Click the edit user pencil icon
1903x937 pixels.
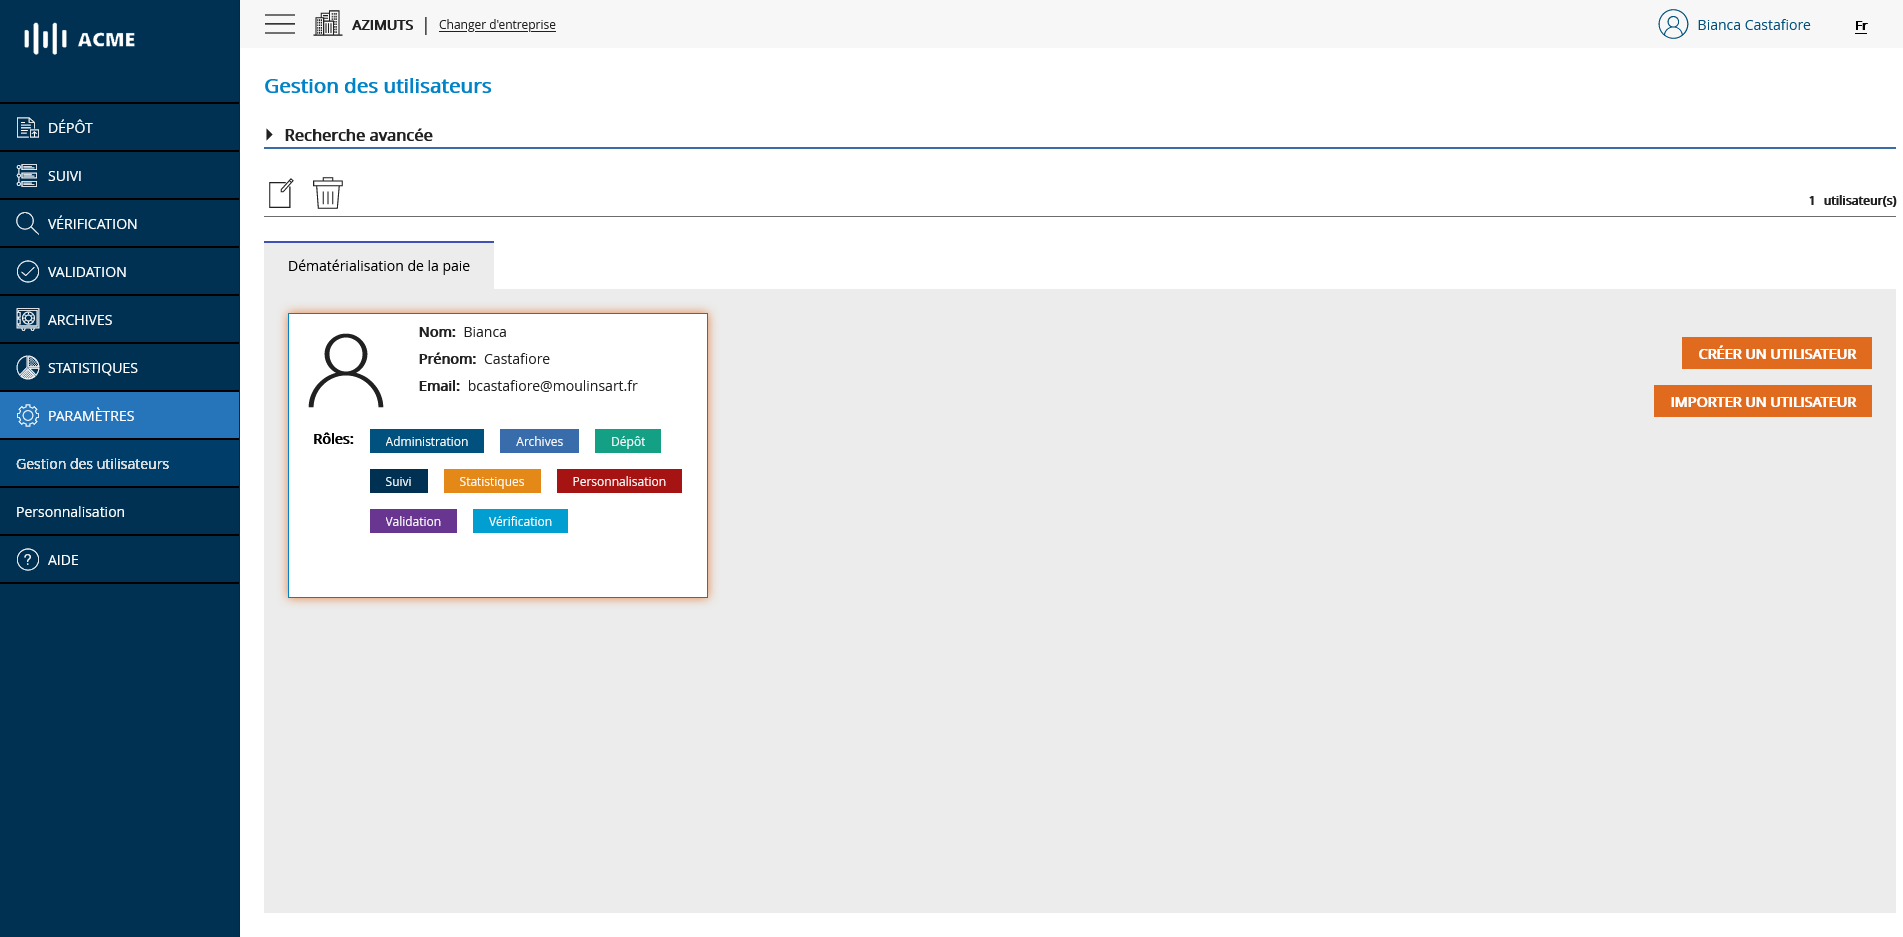[281, 193]
